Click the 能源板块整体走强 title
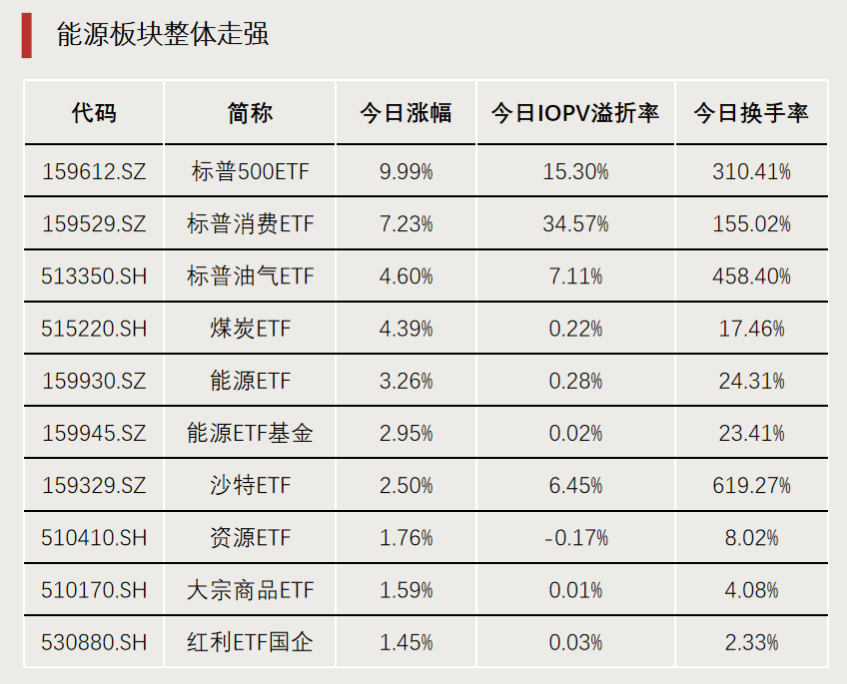The image size is (847, 684). (163, 34)
